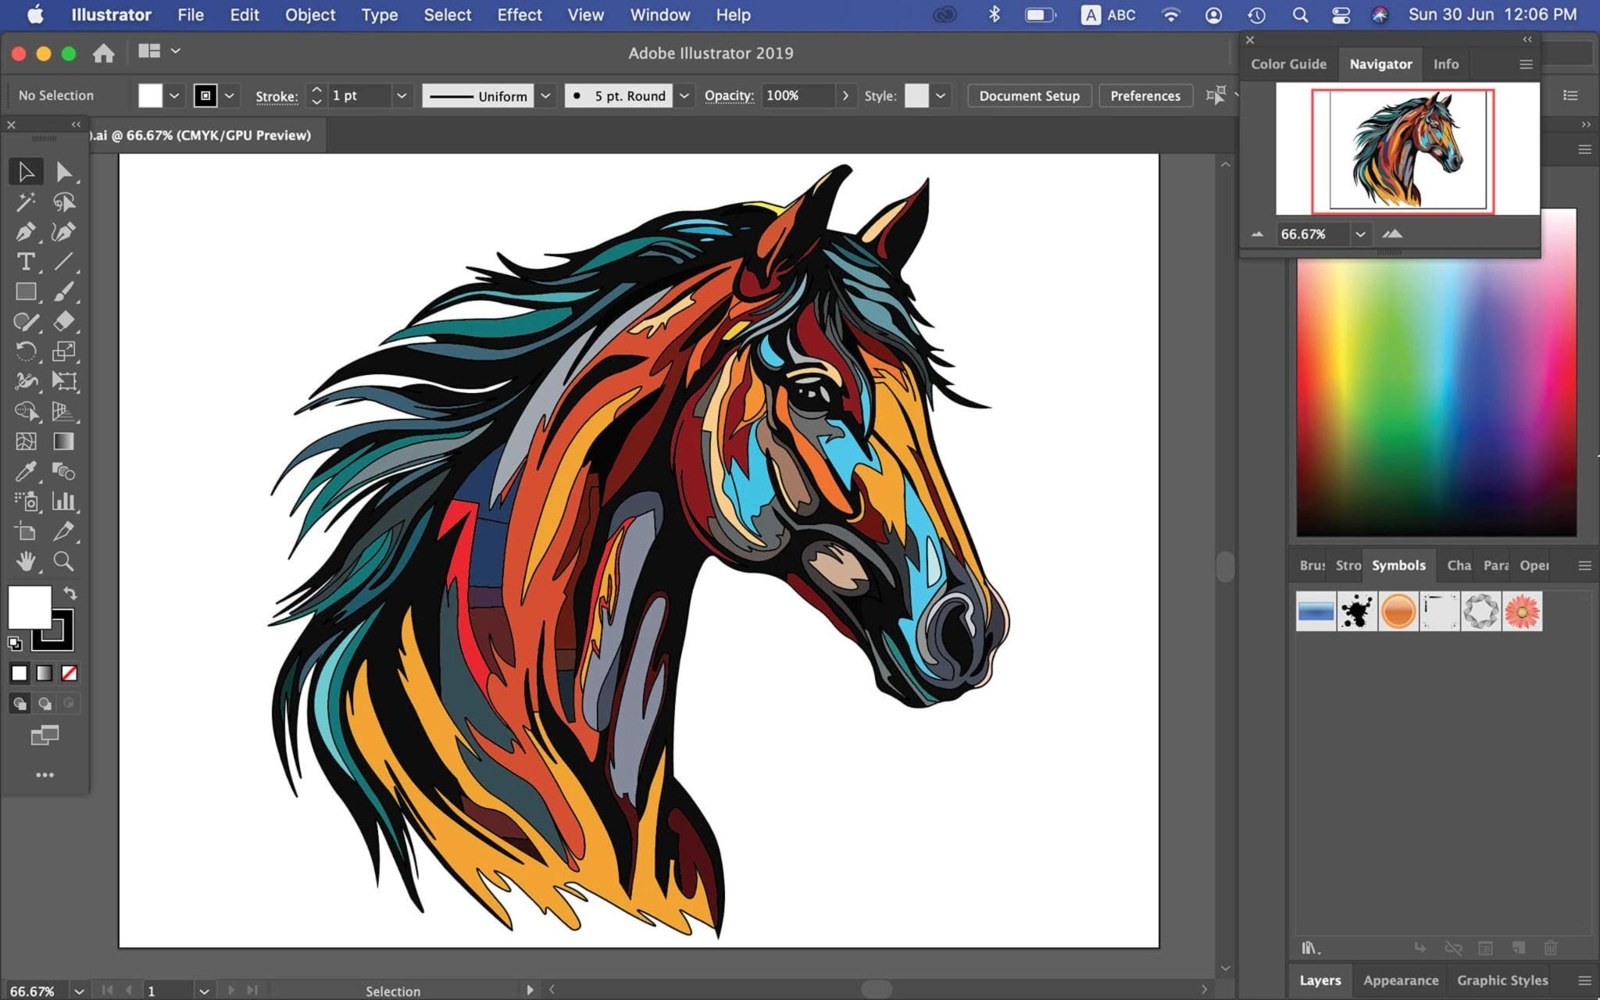1600x1000 pixels.
Task: Select the Zoom tool magnifier
Action: coord(64,562)
